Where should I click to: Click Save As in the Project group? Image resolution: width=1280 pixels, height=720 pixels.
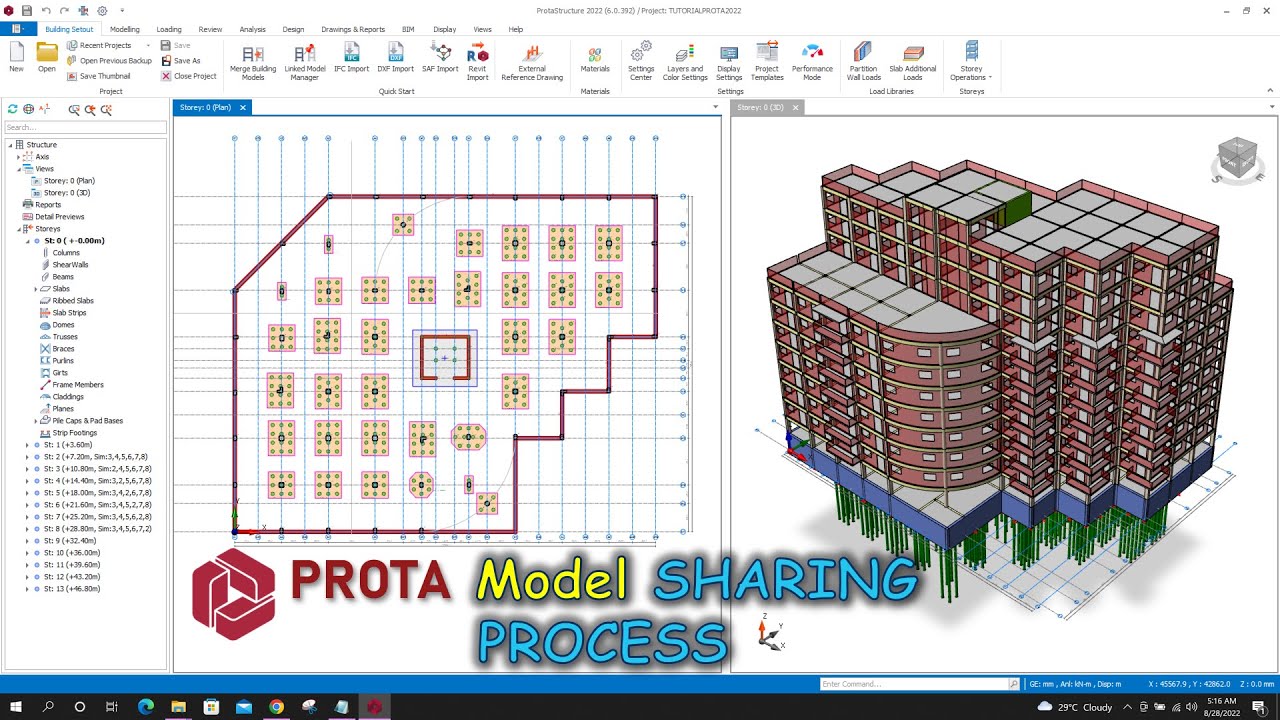coord(180,61)
